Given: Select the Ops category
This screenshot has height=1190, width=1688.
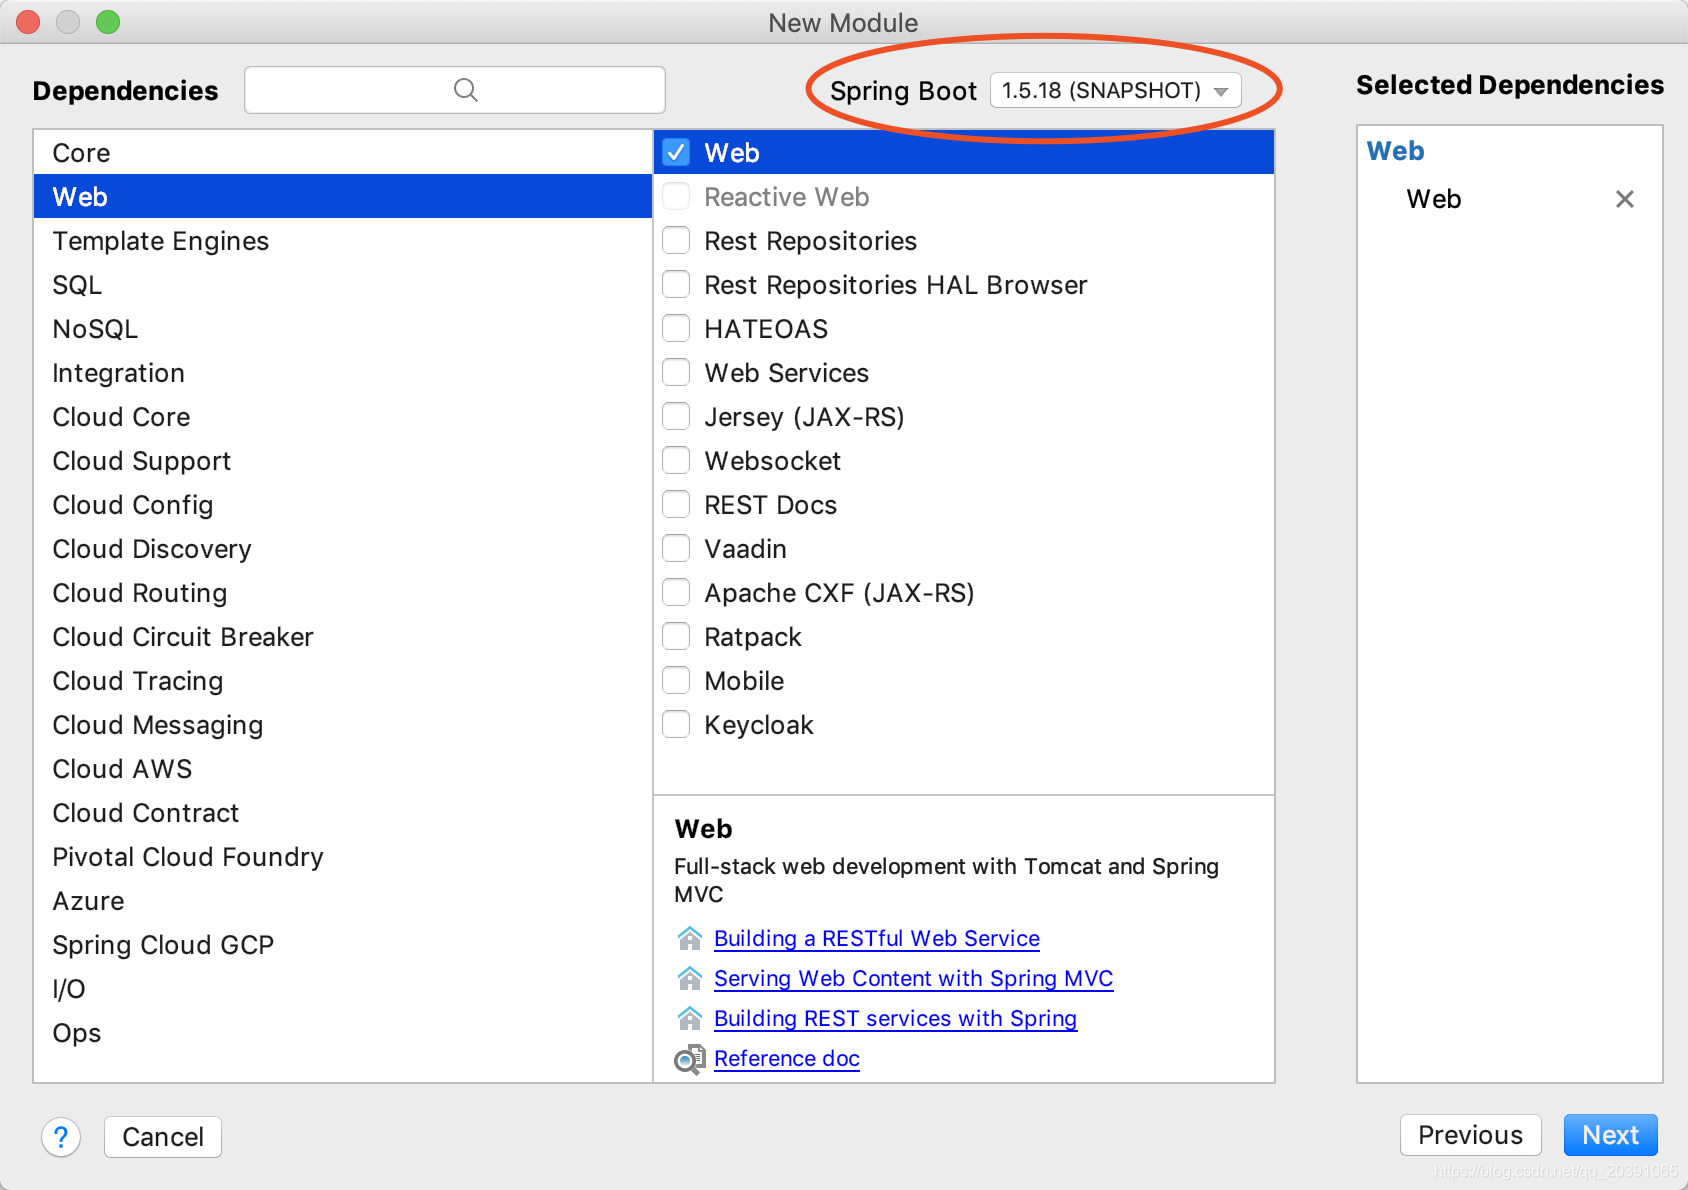Looking at the screenshot, I should (x=343, y=1033).
